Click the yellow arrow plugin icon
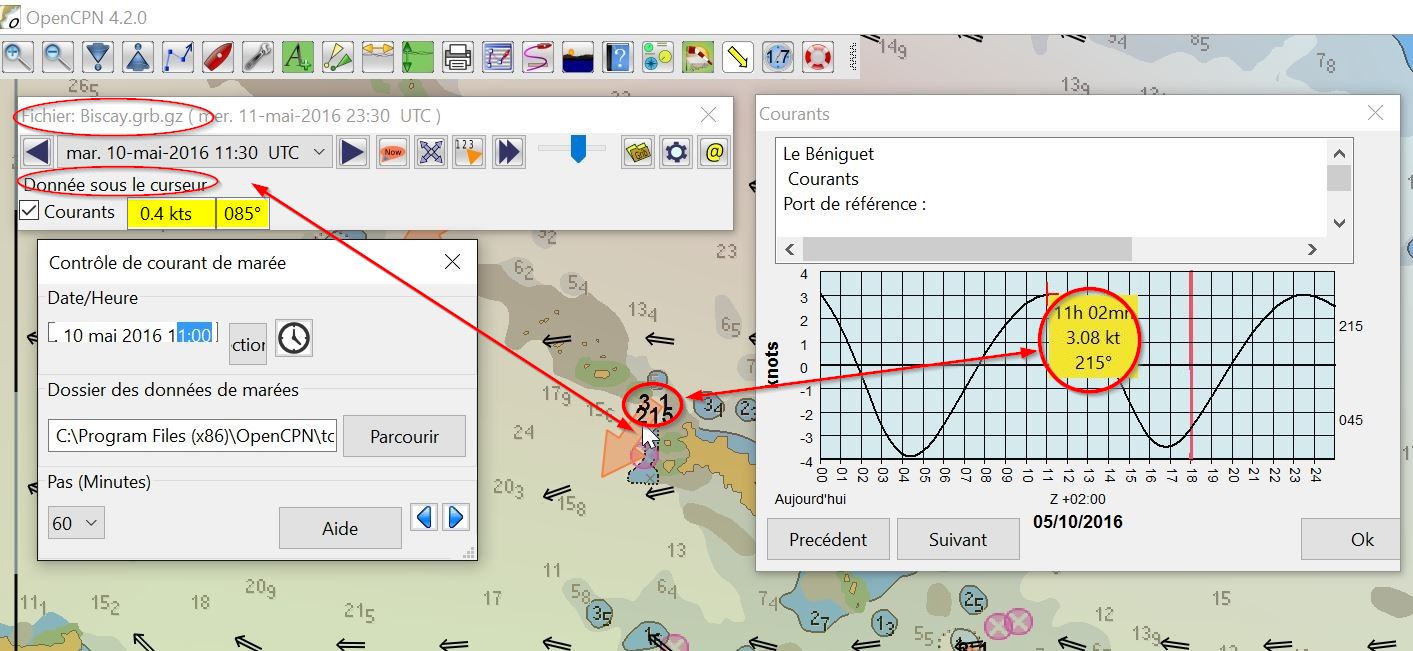Image resolution: width=1413 pixels, height=651 pixels. (738, 56)
